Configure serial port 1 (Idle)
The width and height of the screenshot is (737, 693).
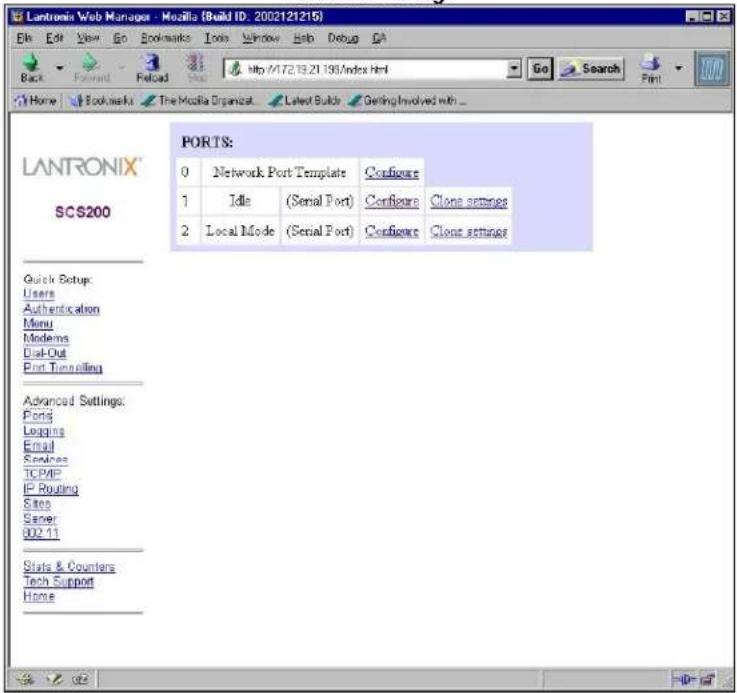point(392,201)
